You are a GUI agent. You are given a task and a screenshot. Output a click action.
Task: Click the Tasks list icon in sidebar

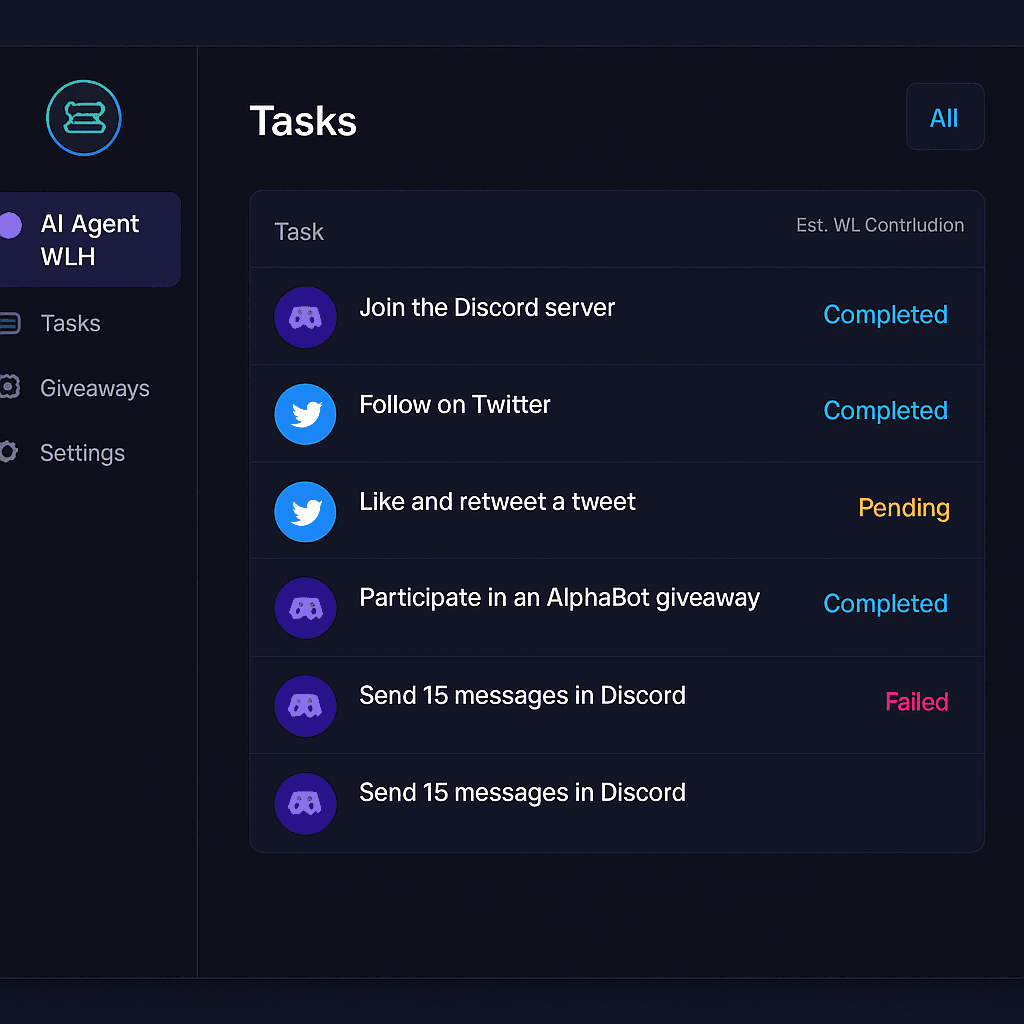(x=9, y=323)
